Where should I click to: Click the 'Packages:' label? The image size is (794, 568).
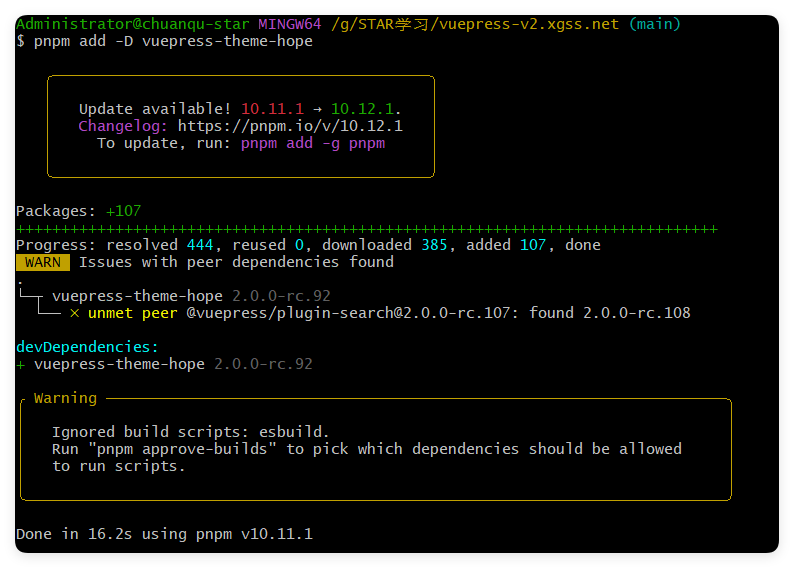[56, 211]
